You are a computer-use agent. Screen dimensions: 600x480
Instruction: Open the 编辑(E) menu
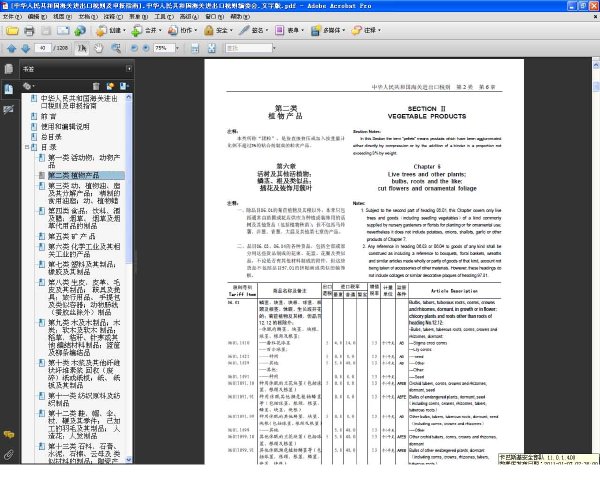point(37,17)
